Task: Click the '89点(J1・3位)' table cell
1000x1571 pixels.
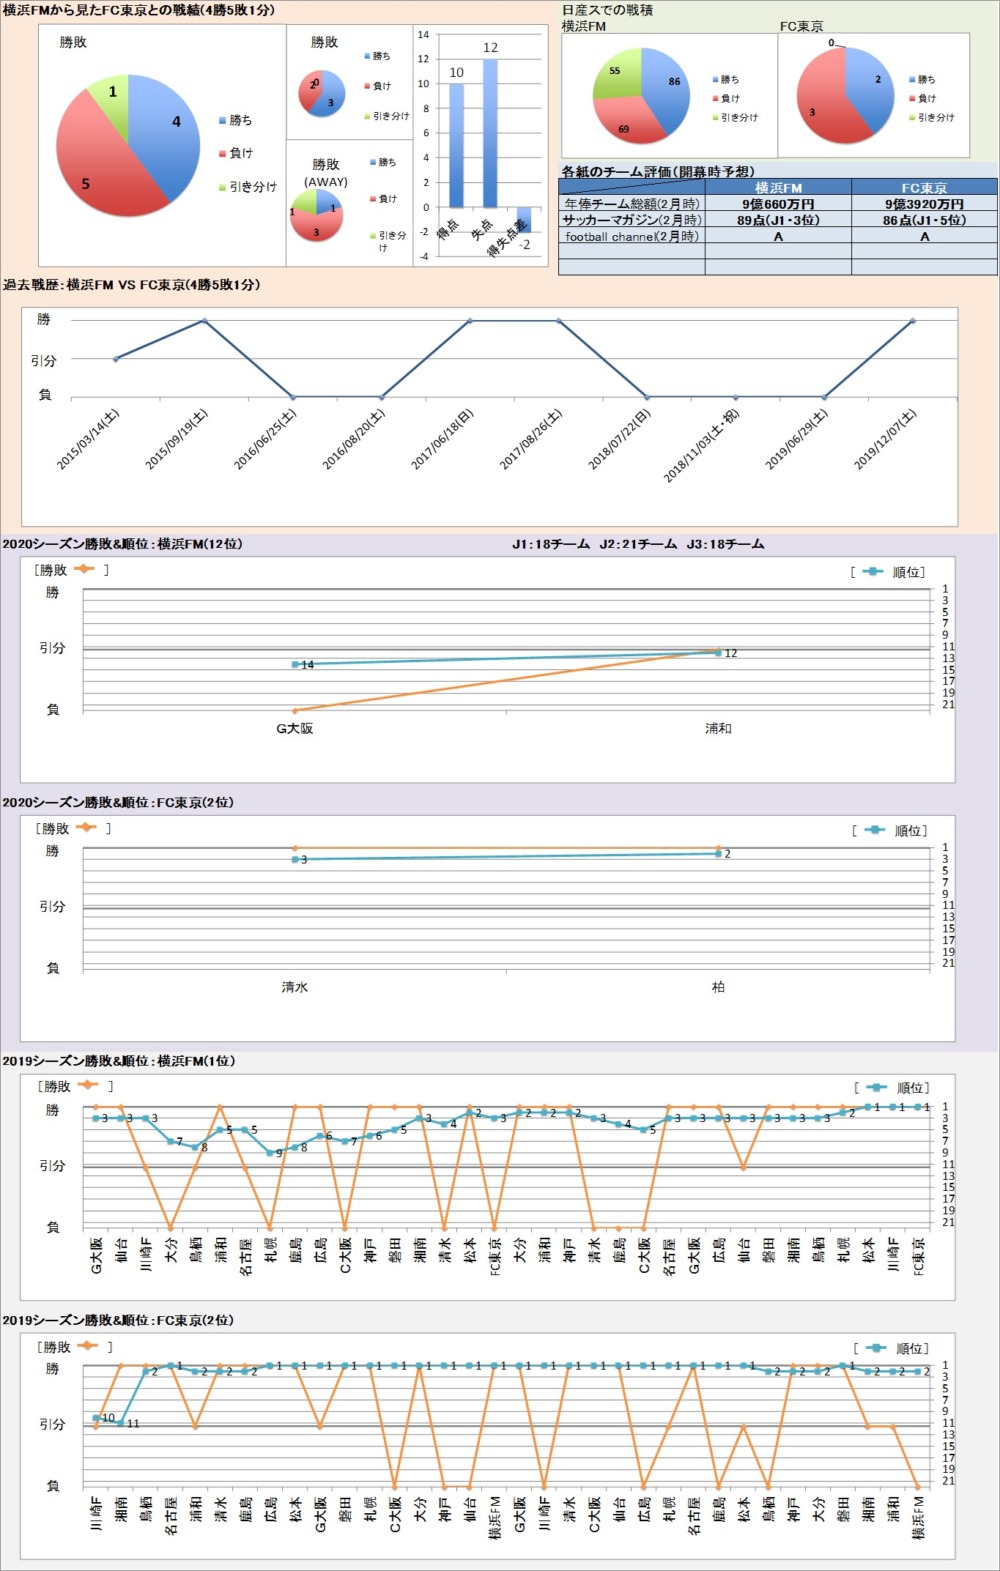Action: point(778,220)
